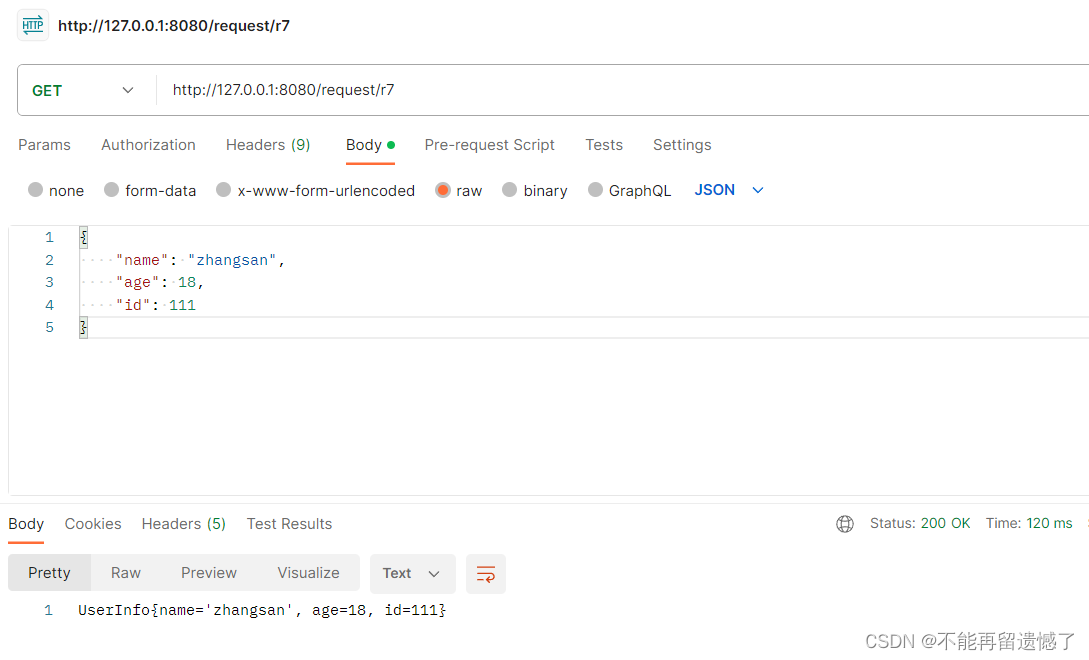Select the request Body tab

click(370, 145)
